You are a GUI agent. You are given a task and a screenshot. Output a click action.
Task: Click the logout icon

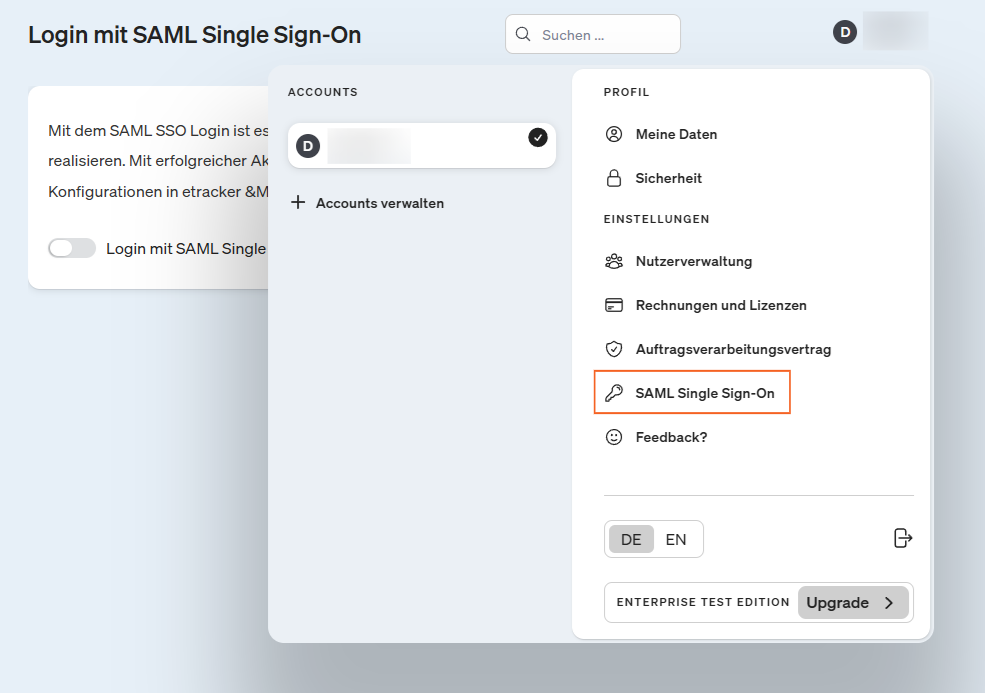coord(902,539)
